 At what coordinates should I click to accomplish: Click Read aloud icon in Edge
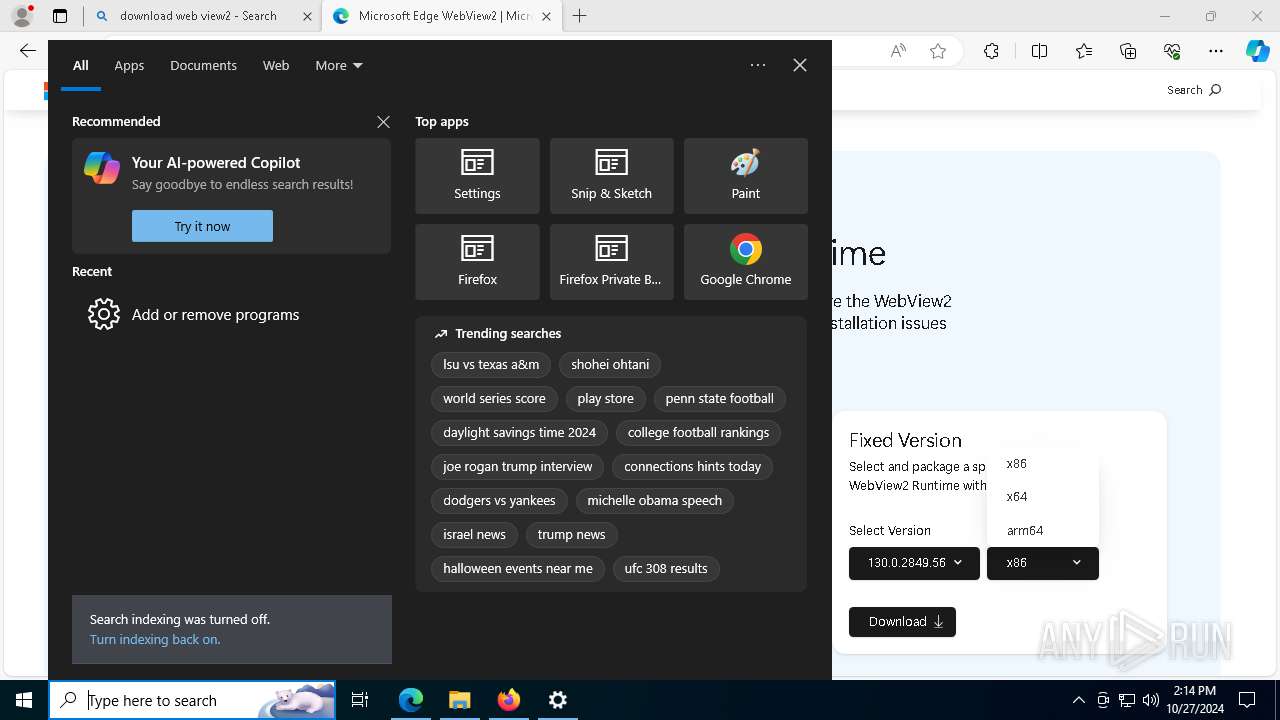click(x=898, y=51)
